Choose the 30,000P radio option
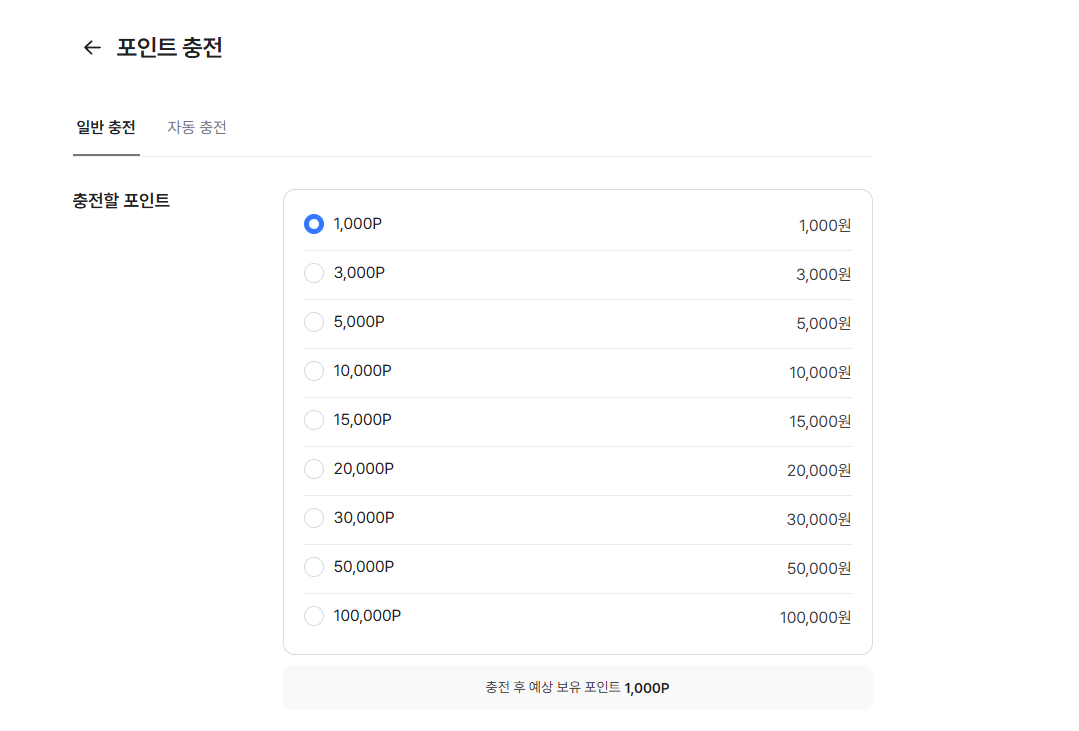Image resolution: width=1079 pixels, height=731 pixels. [314, 518]
